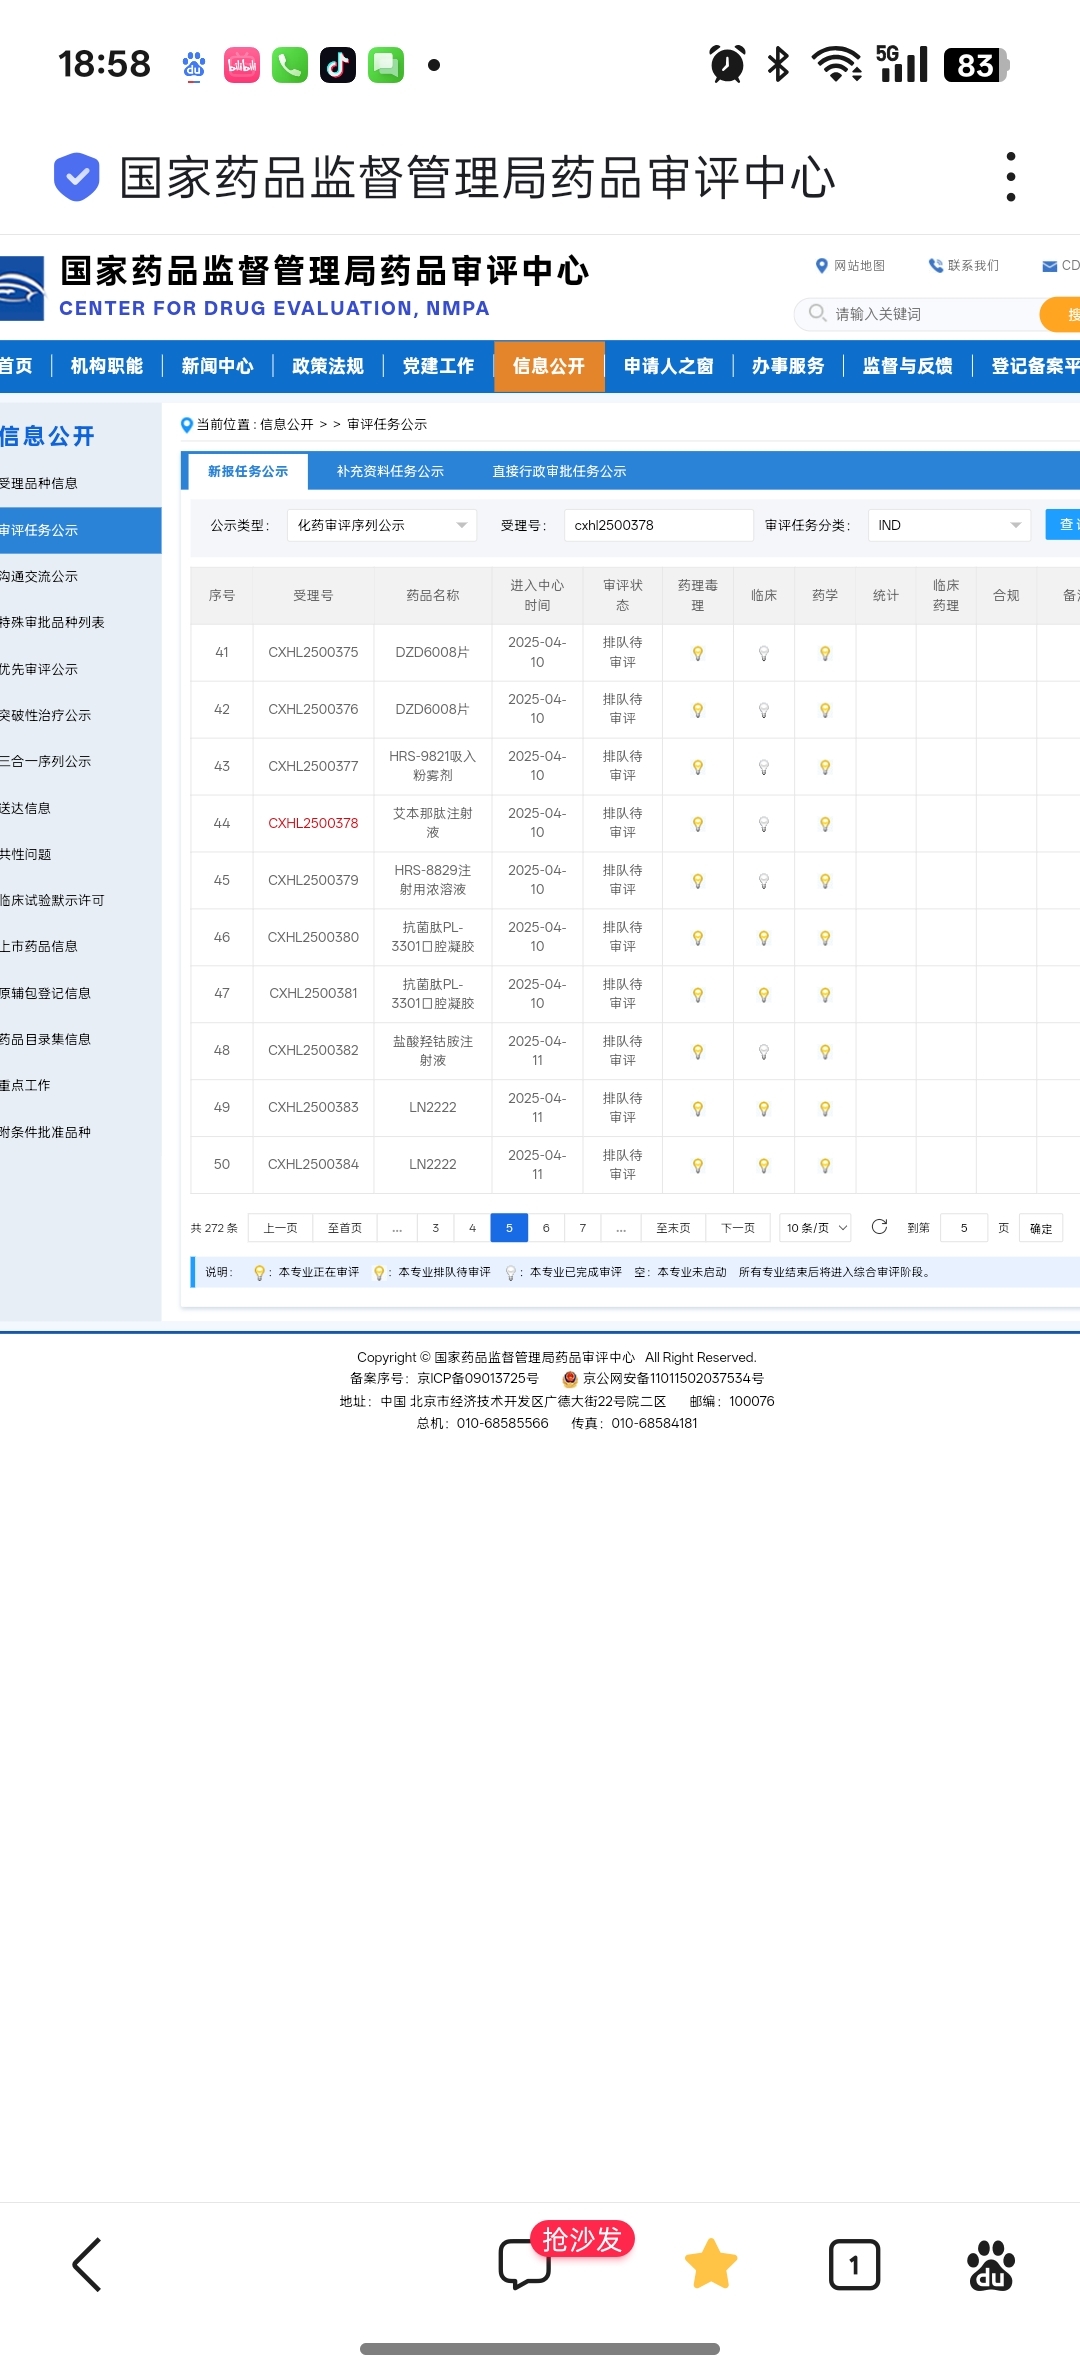Tap the blue security shield icon
The image size is (1080, 2376).
[x=76, y=177]
